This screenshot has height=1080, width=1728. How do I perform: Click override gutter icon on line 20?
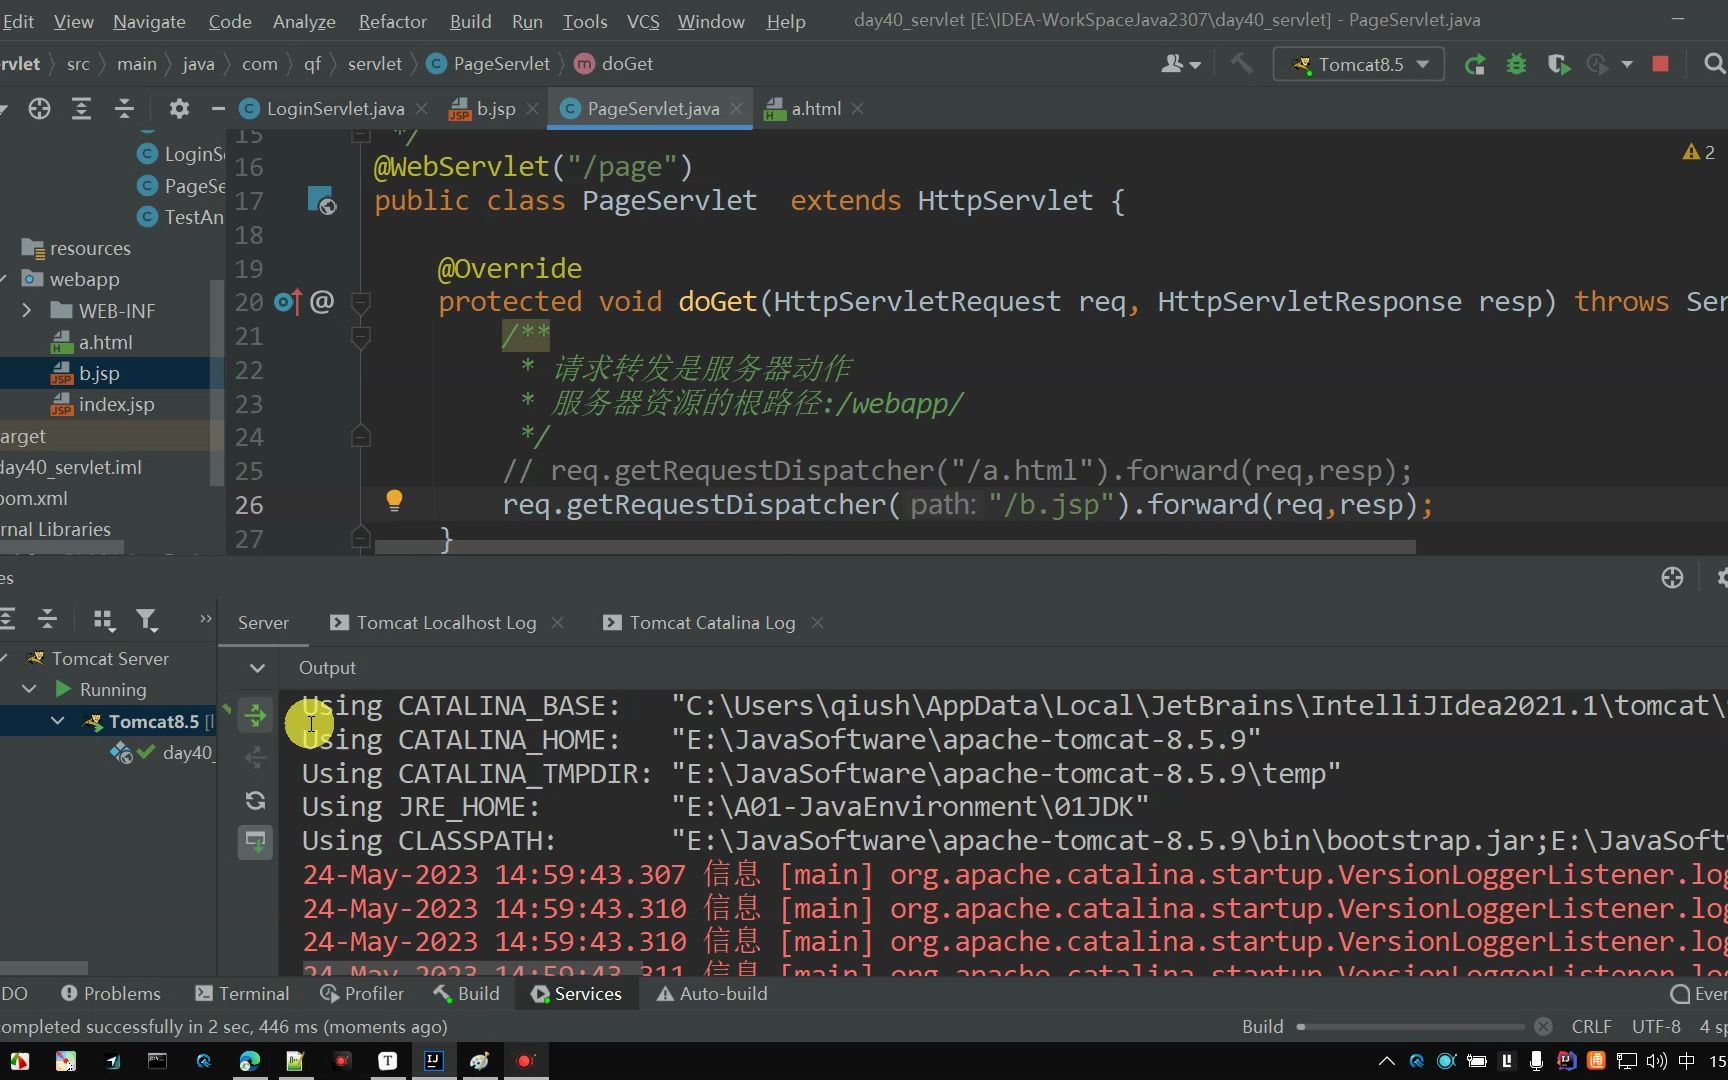pyautogui.click(x=288, y=301)
